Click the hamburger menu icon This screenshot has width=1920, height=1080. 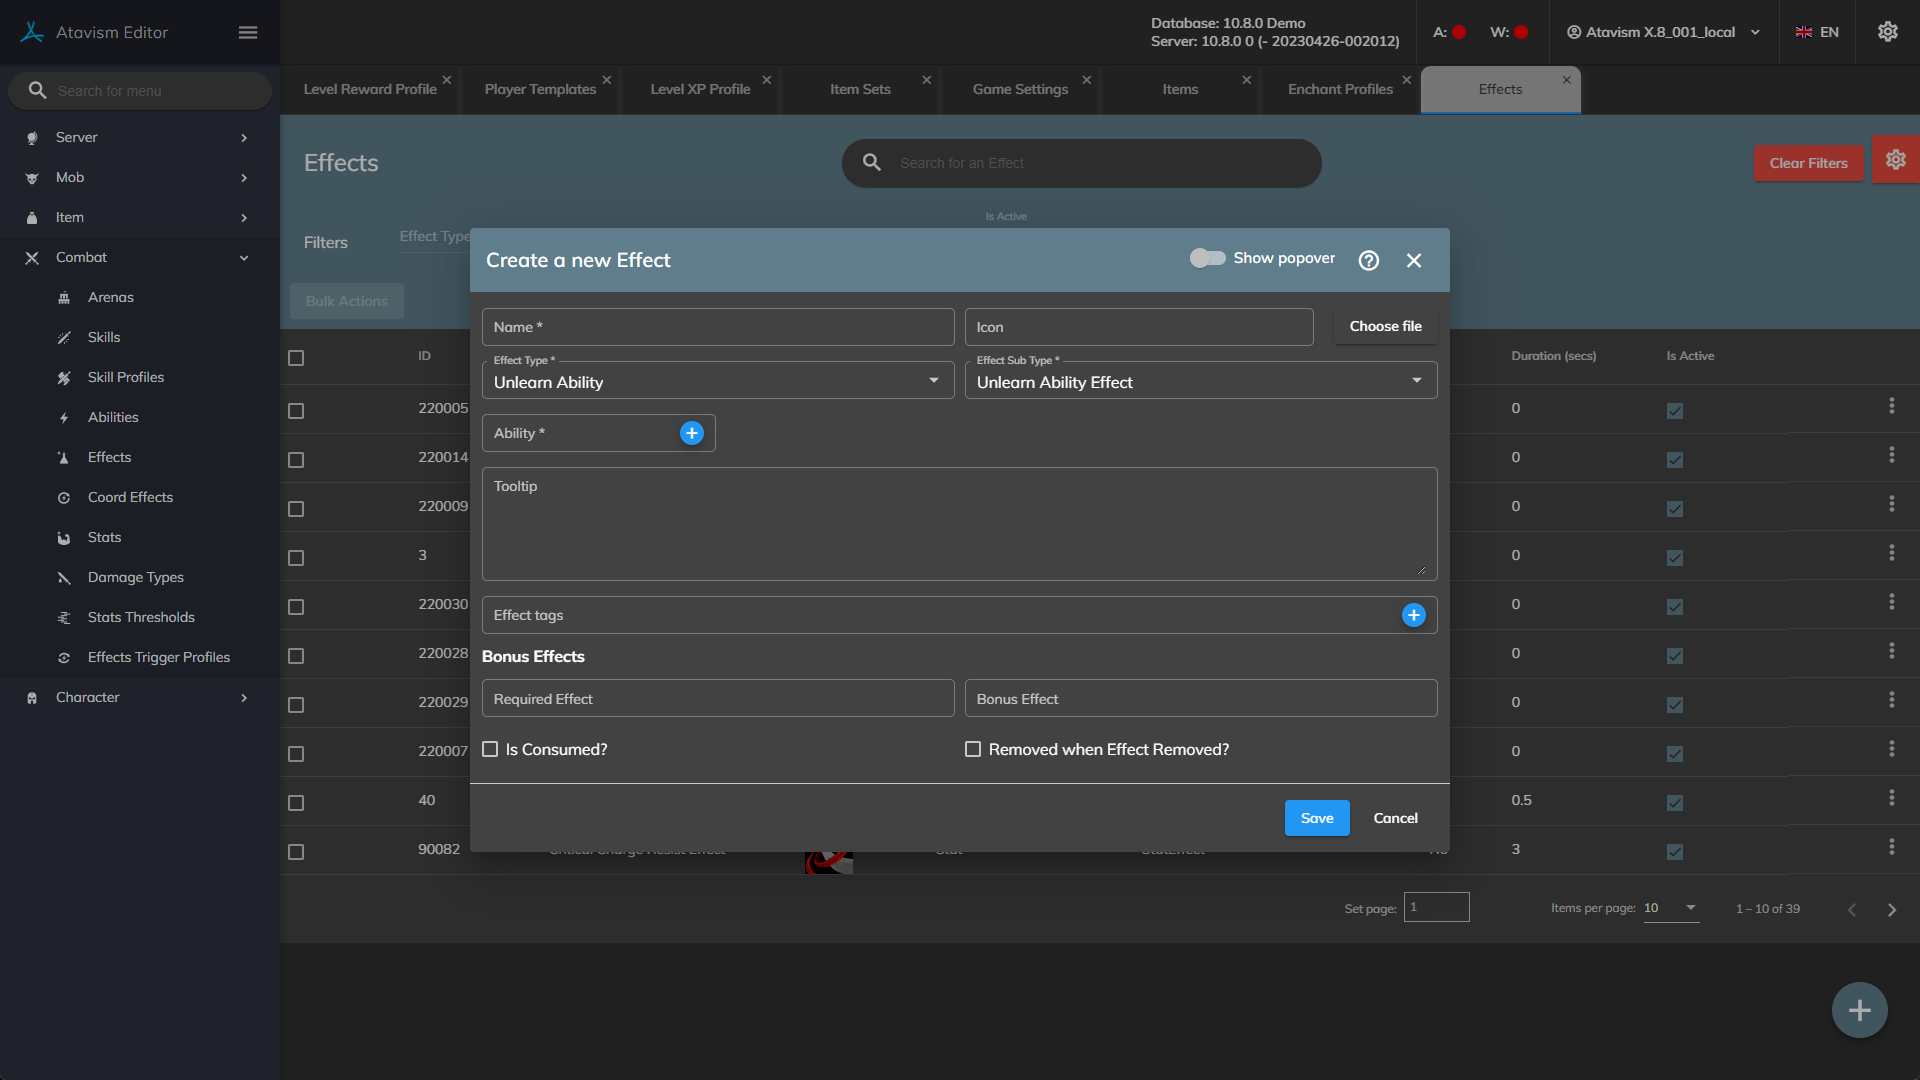[248, 32]
